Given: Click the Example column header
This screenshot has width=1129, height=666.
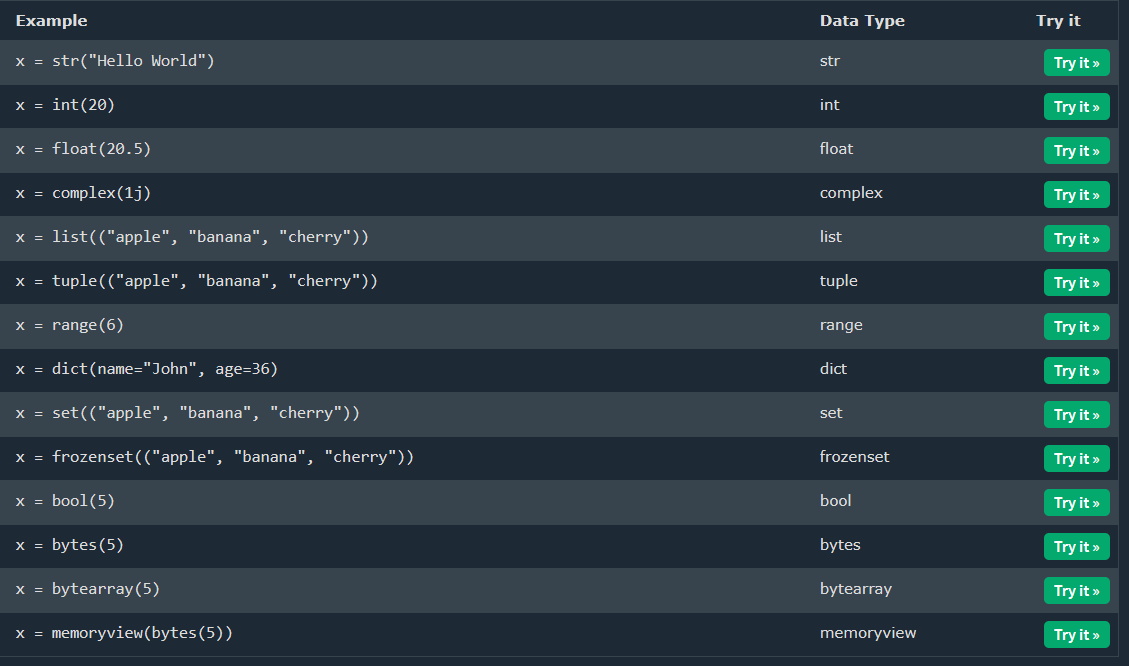Looking at the screenshot, I should [51, 20].
